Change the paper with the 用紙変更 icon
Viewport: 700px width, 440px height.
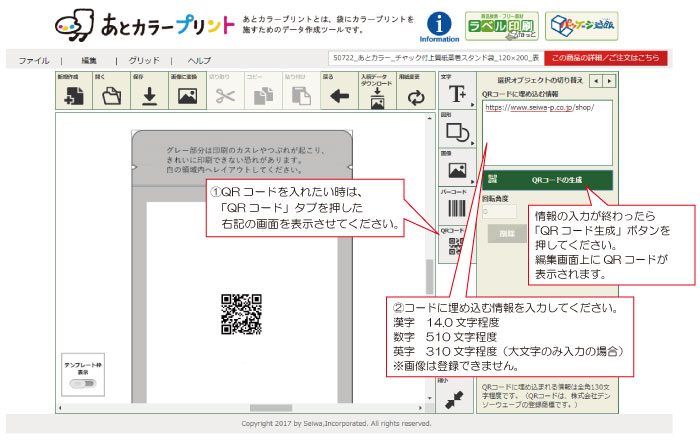pyautogui.click(x=416, y=91)
